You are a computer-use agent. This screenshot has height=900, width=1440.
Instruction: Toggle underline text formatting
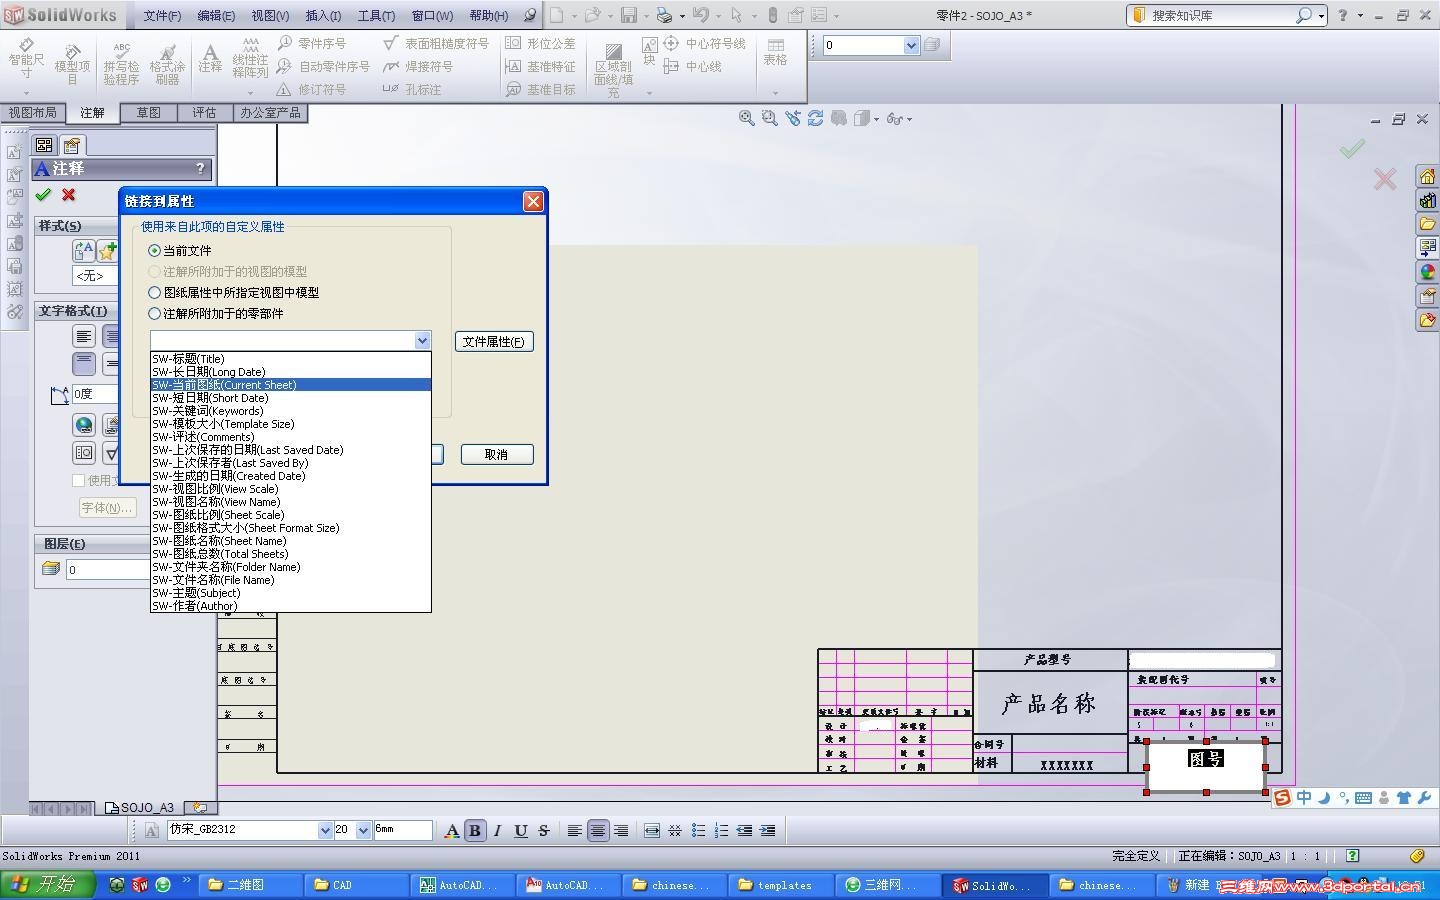point(520,830)
